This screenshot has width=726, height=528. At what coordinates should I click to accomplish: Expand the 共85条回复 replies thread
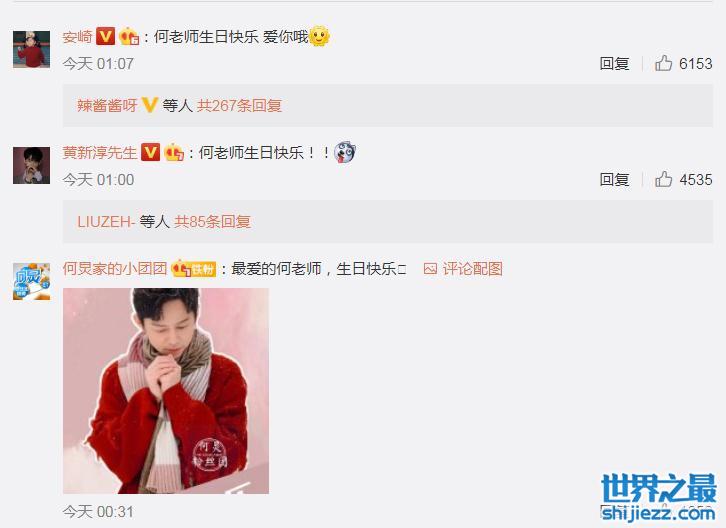point(213,221)
